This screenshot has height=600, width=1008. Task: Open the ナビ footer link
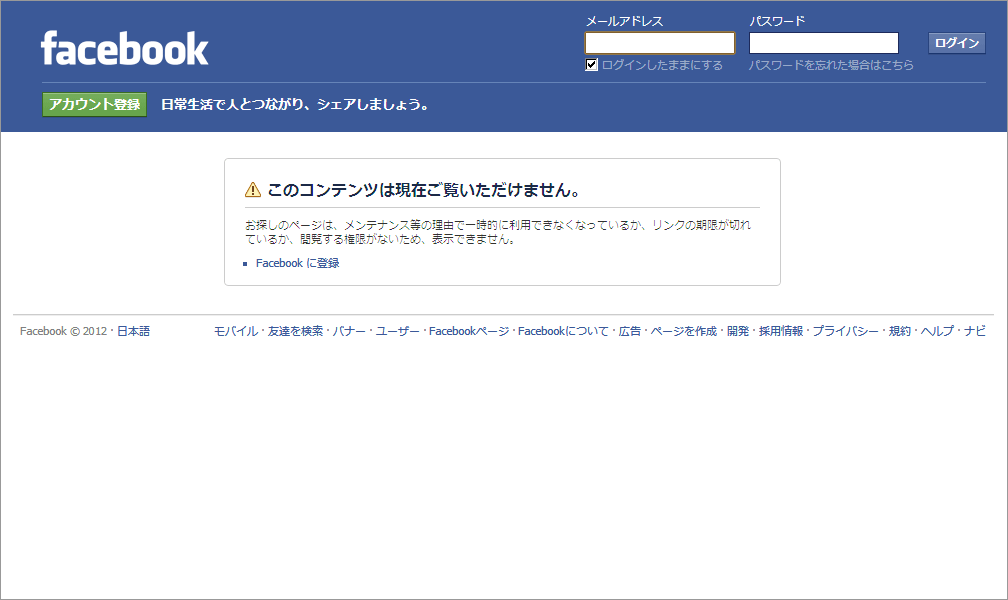coord(975,331)
